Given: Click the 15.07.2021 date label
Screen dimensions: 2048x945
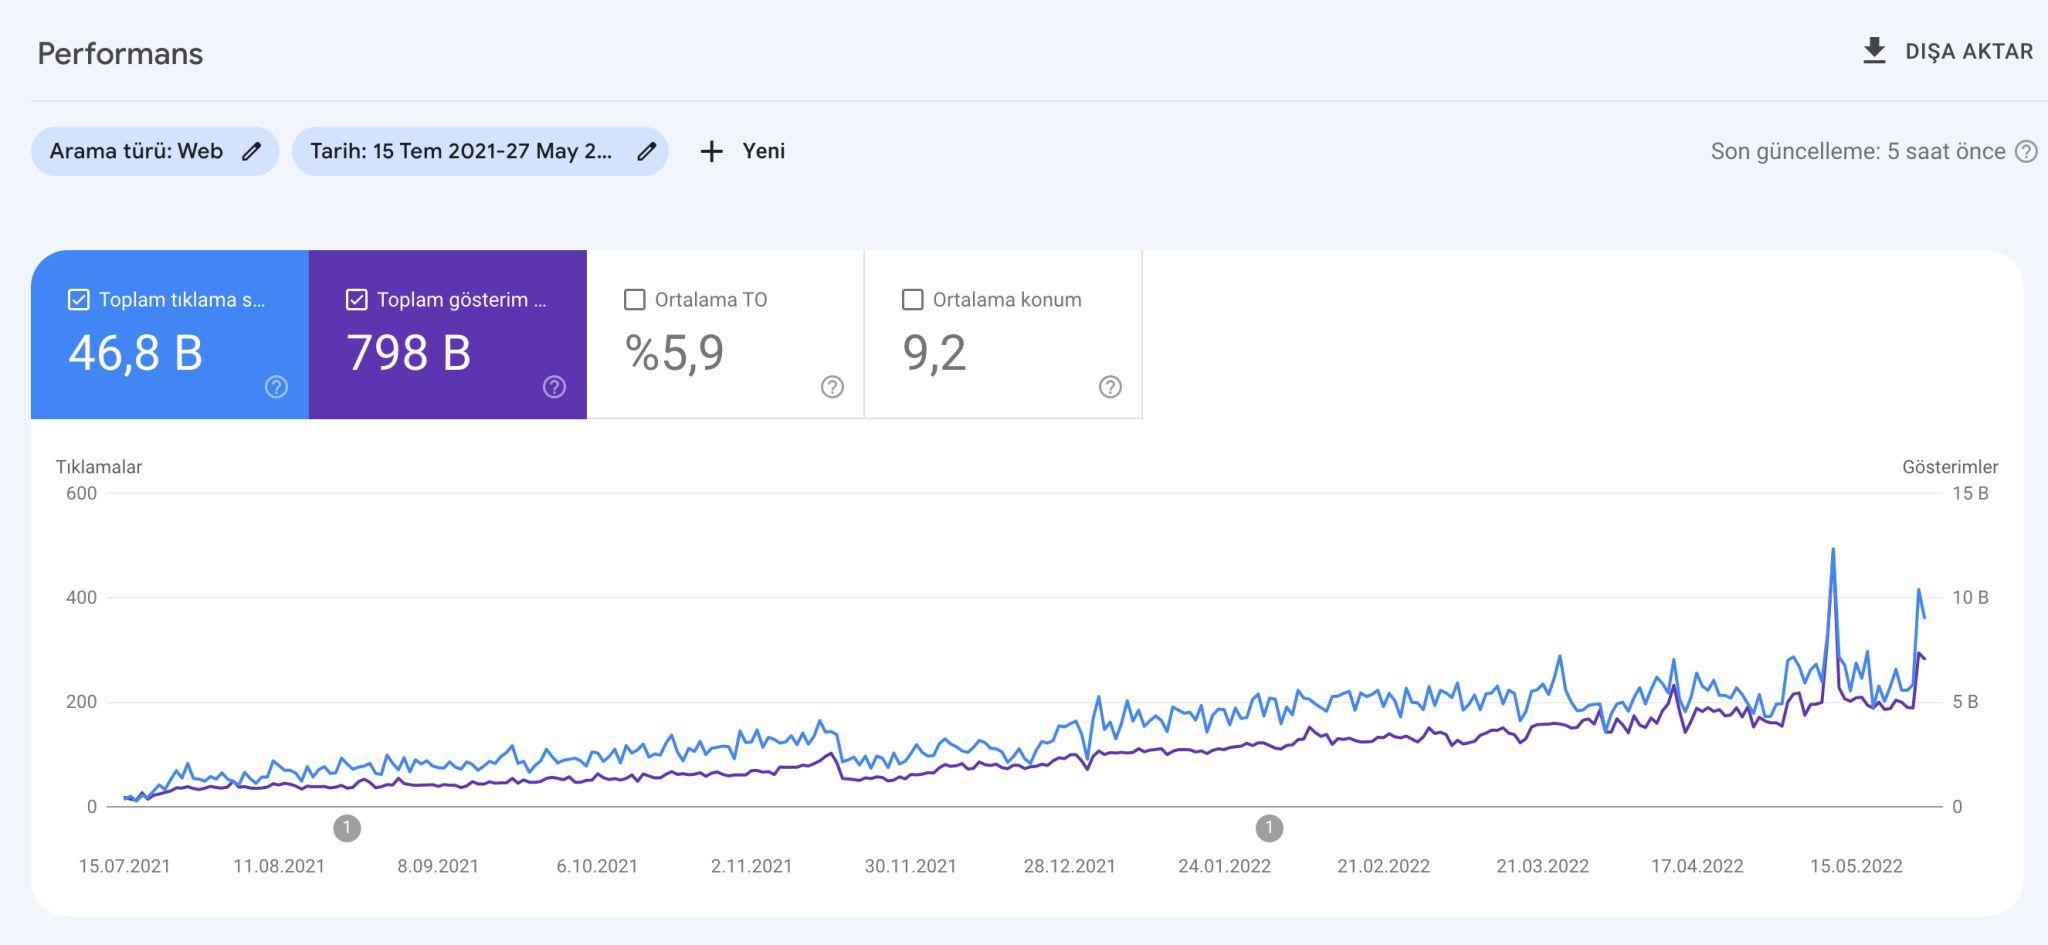Looking at the screenshot, I should click(125, 866).
